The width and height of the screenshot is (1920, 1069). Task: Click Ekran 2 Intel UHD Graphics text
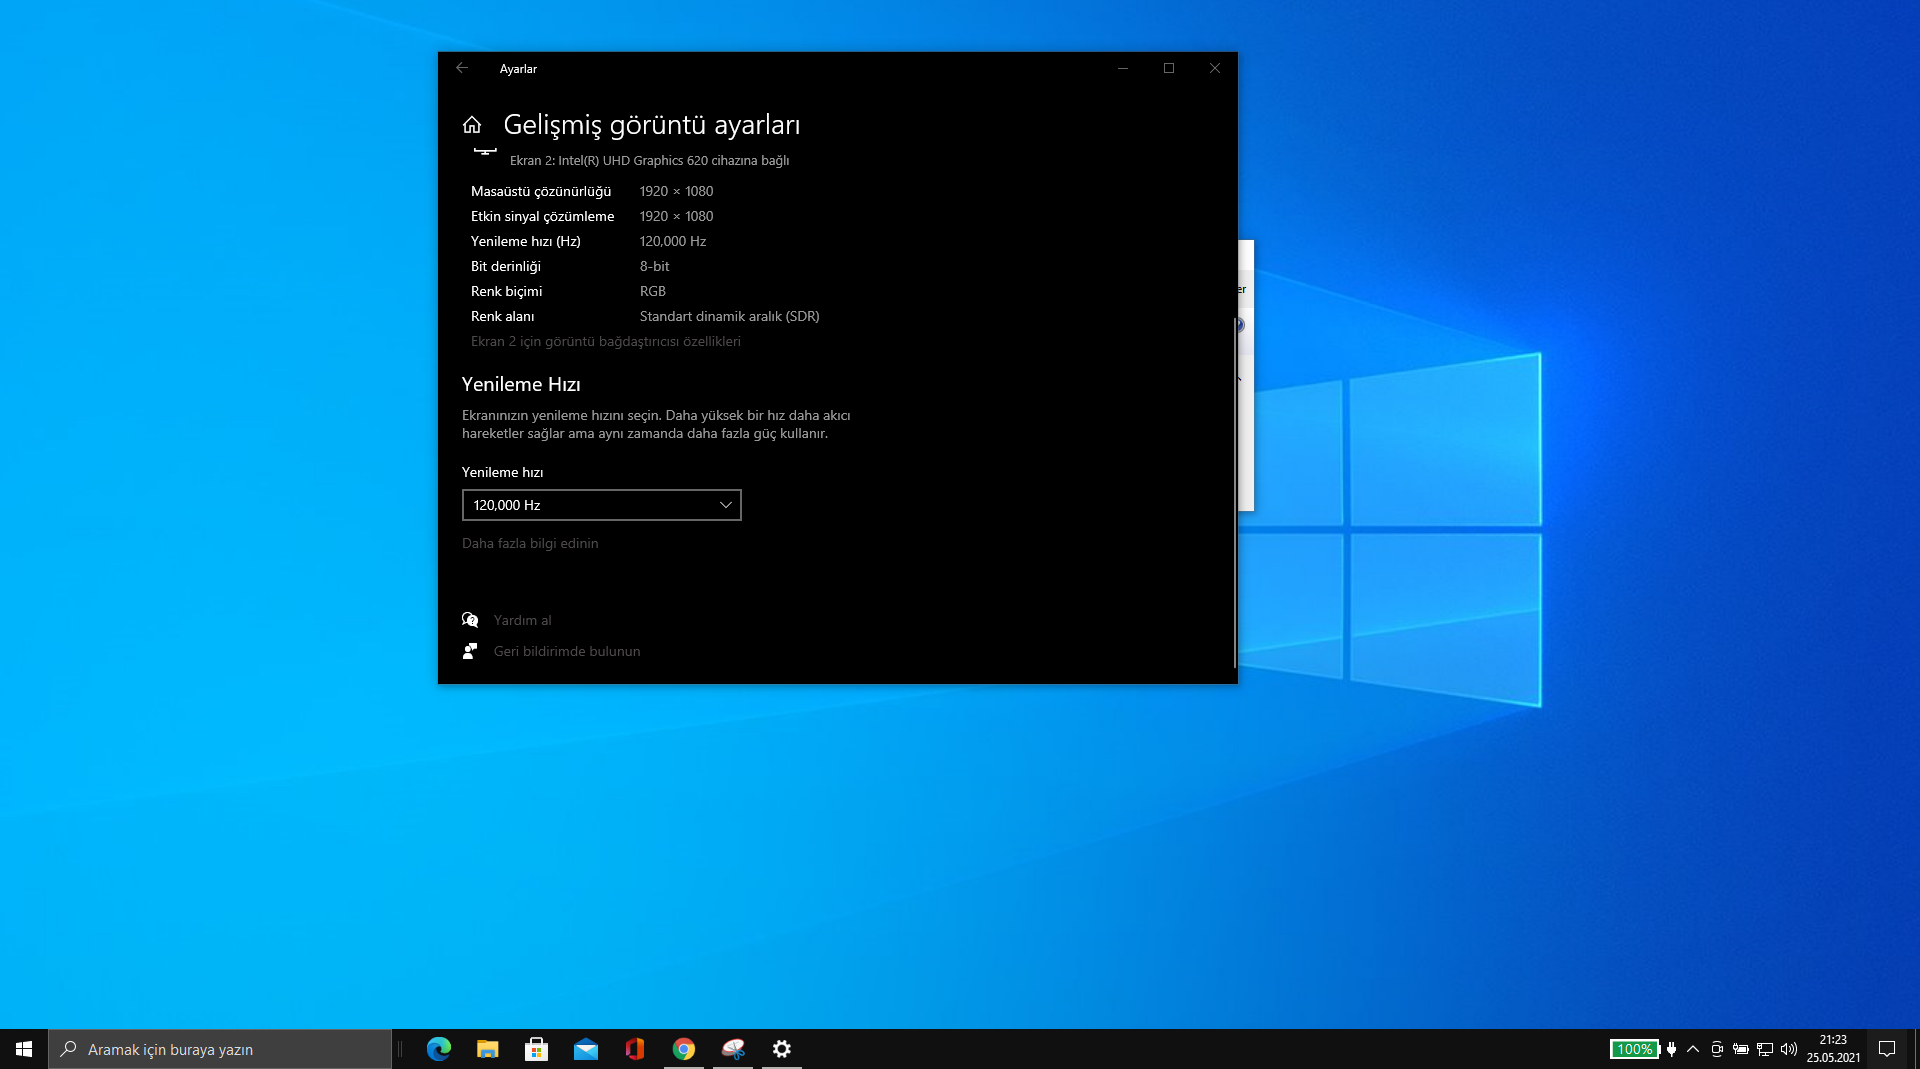[x=649, y=160]
